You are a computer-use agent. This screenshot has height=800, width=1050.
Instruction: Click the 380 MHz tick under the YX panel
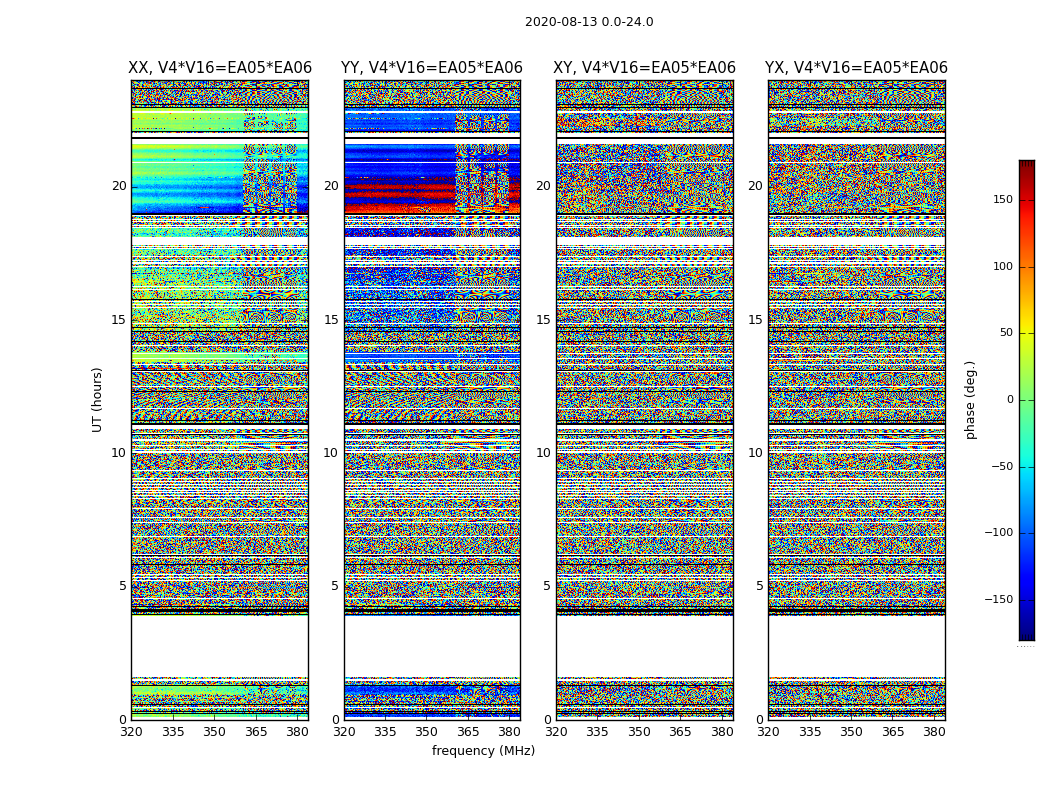coord(934,732)
